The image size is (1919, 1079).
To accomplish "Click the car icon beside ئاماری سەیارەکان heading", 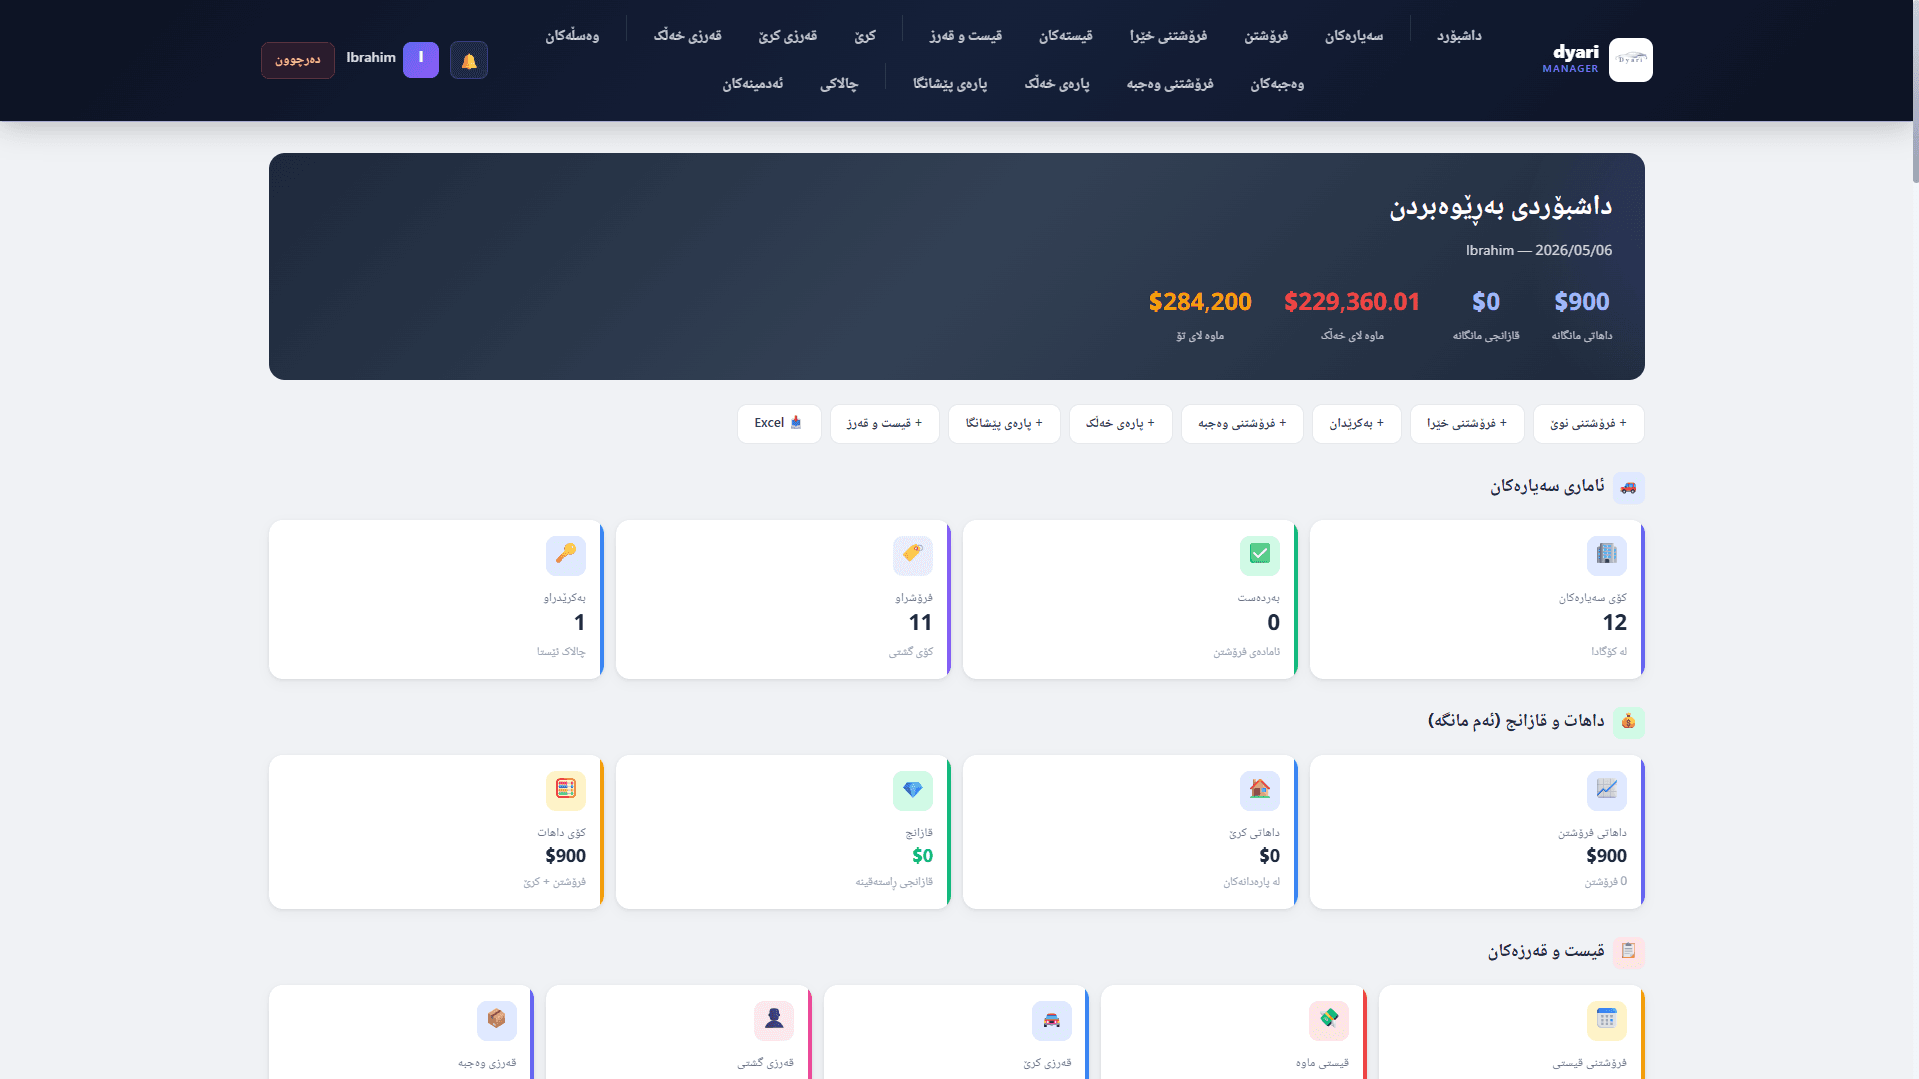I will click(1629, 488).
